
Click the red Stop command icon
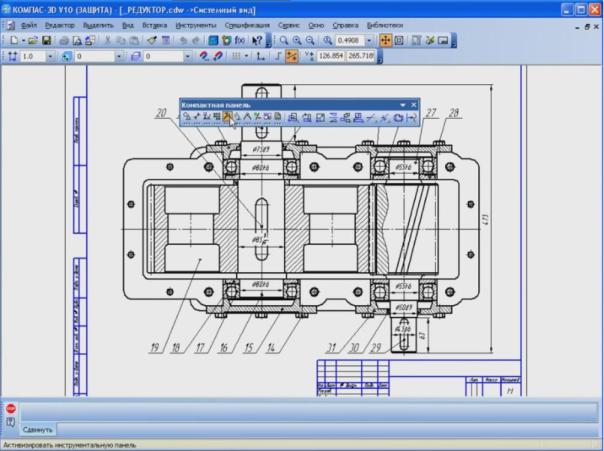coord(11,409)
